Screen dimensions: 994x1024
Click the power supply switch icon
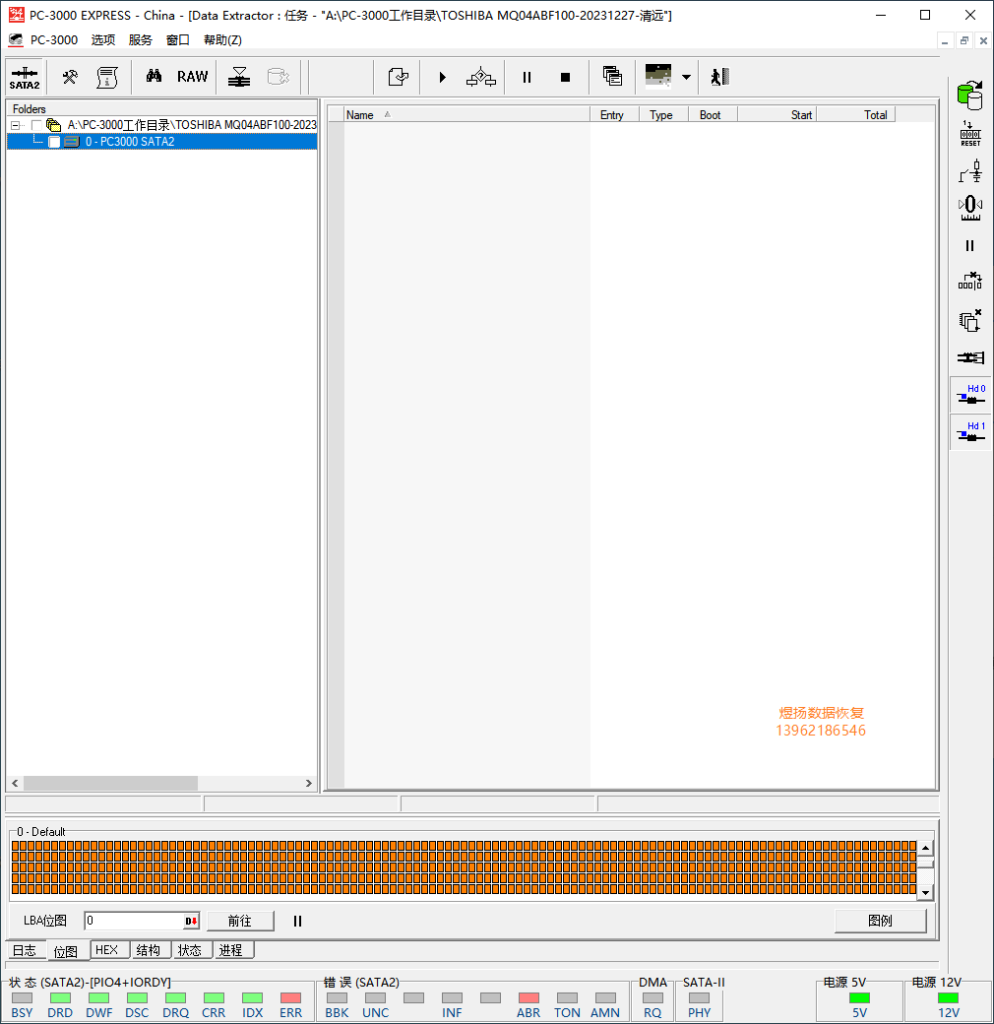970,172
